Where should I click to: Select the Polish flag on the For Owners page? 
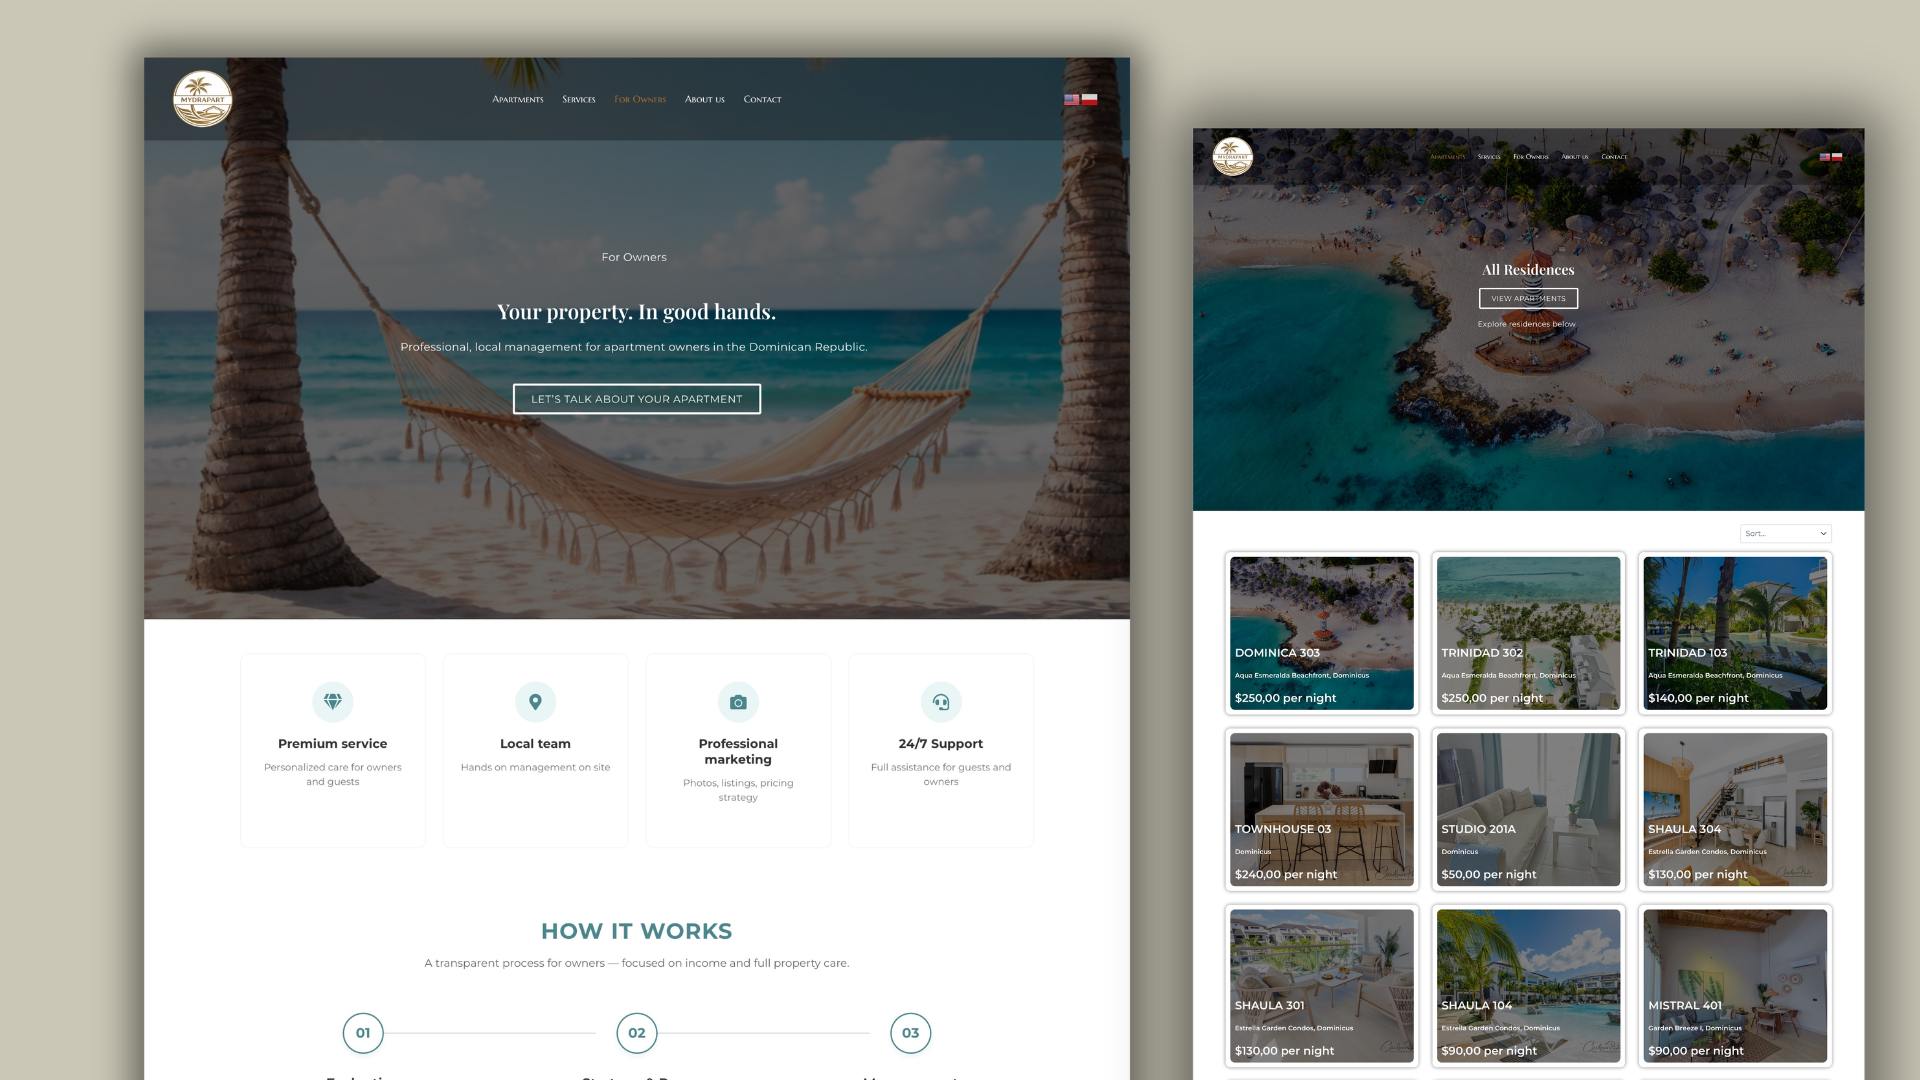[x=1089, y=99]
